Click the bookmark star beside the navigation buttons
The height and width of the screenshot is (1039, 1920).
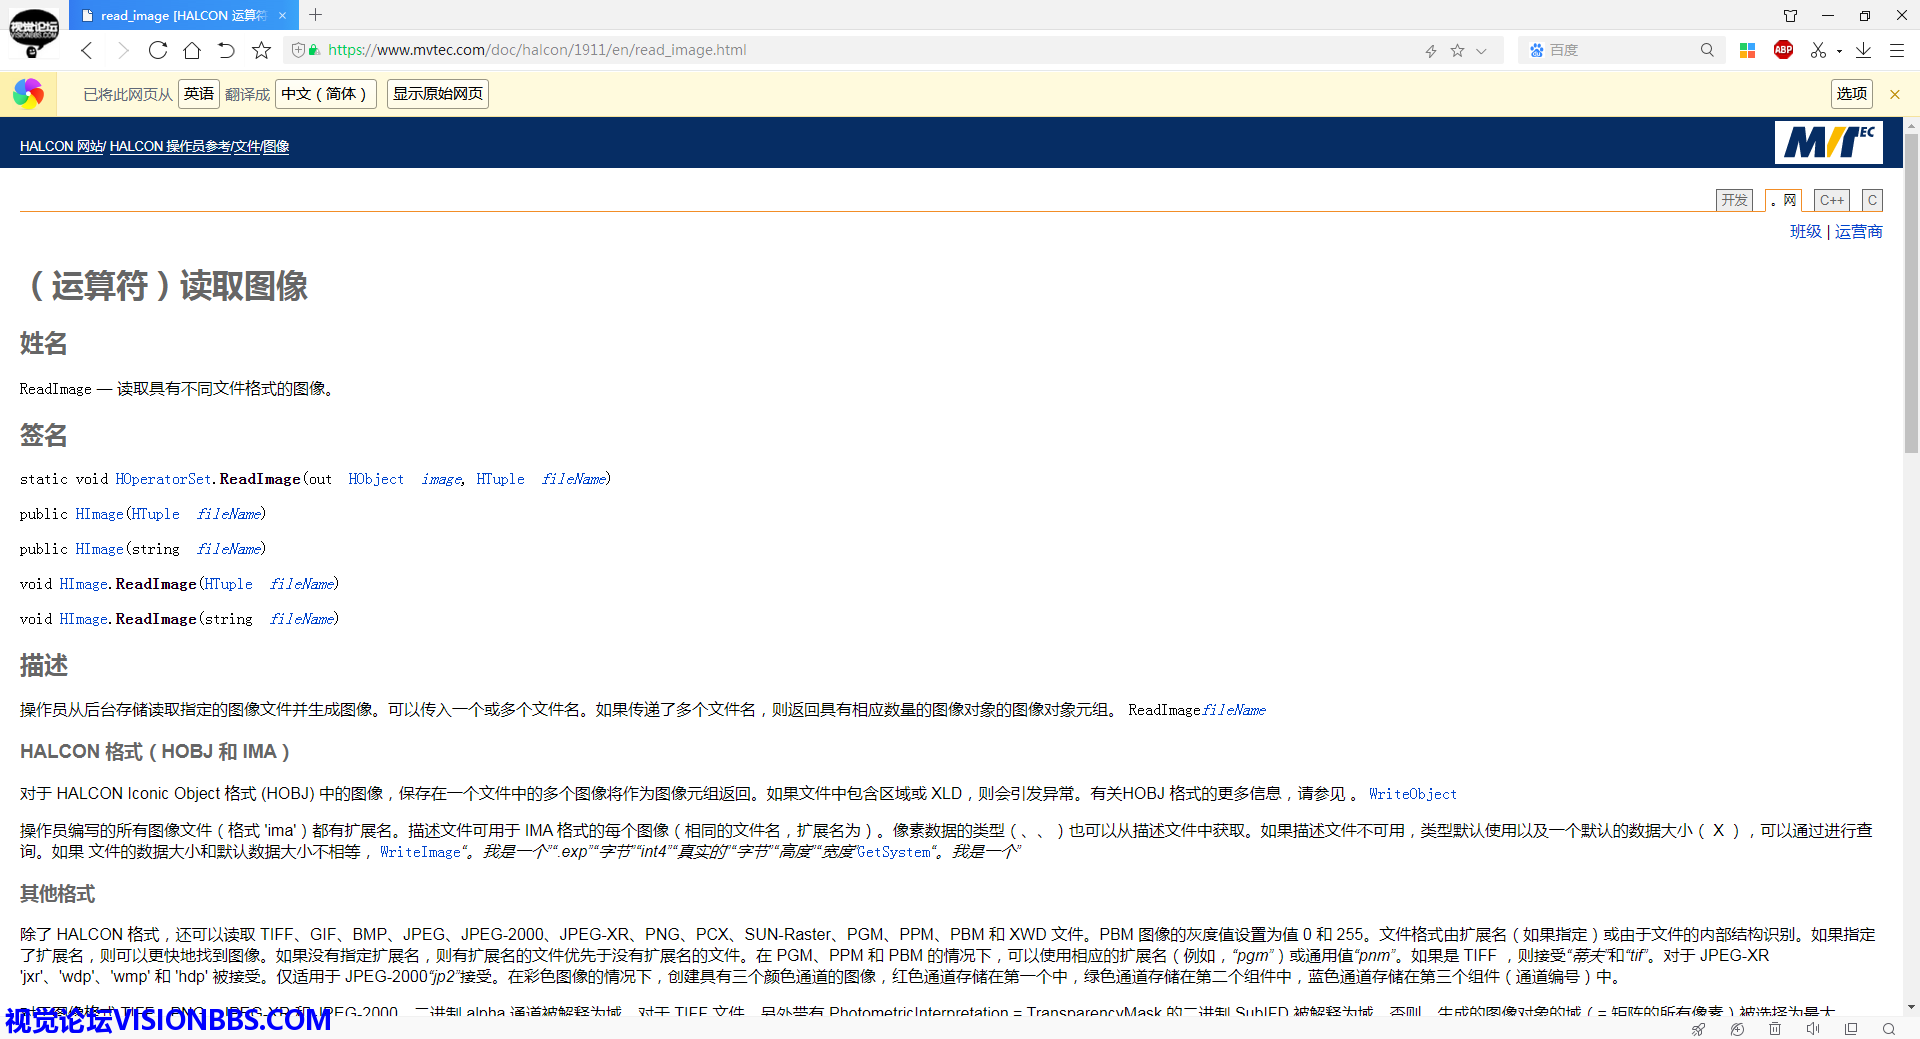[x=262, y=50]
